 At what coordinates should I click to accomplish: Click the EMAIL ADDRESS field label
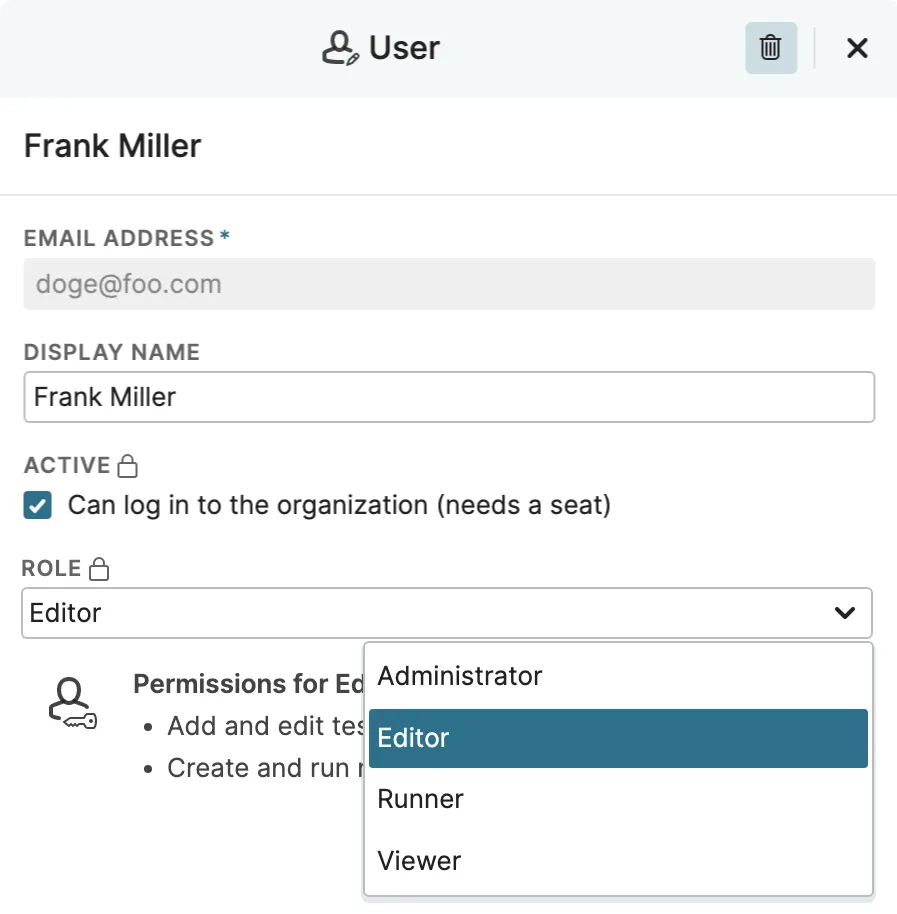click(x=119, y=238)
